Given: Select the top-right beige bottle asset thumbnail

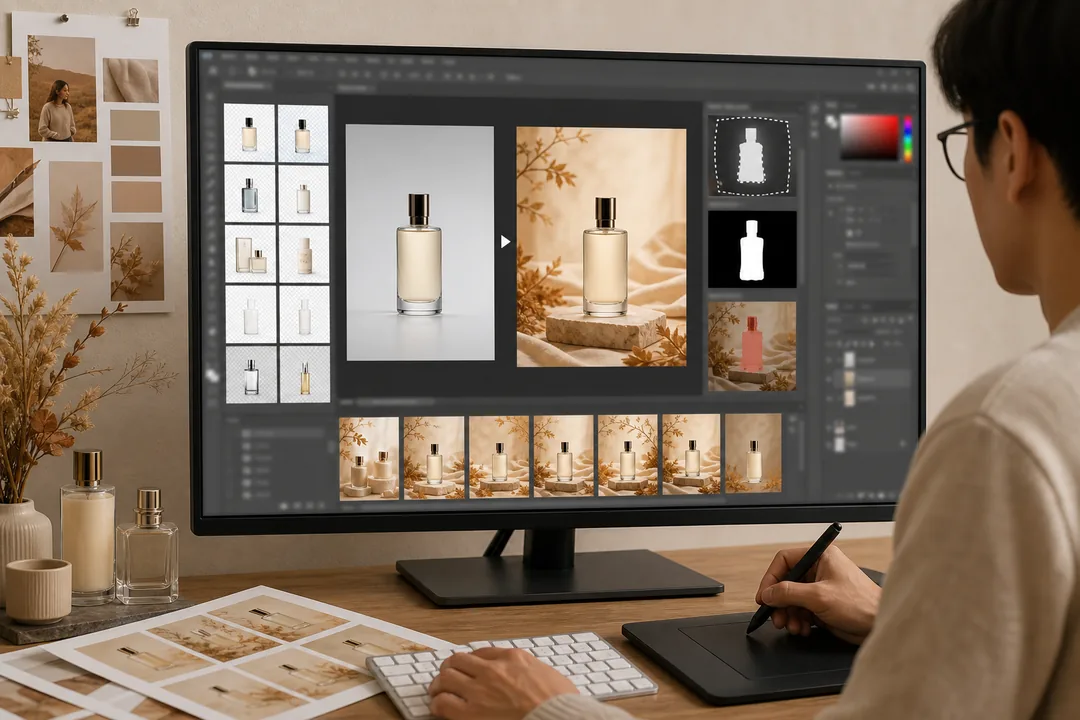Looking at the screenshot, I should coord(303,134).
